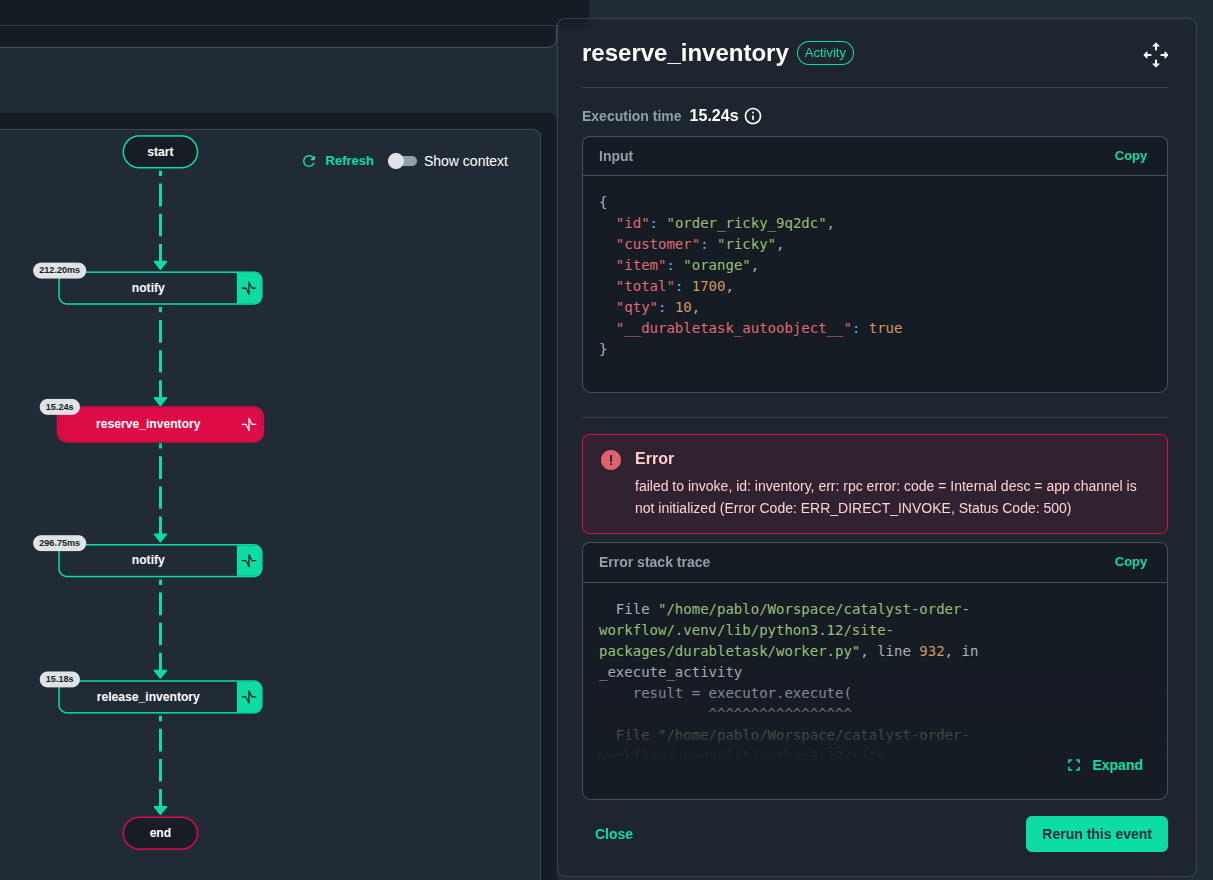
Task: Click the expand panel arrows icon
Action: pos(1155,55)
